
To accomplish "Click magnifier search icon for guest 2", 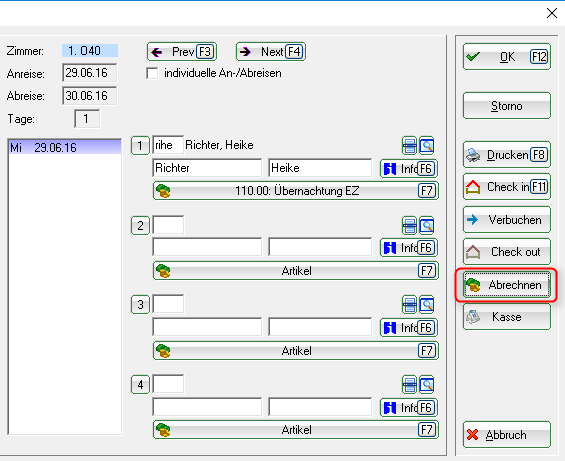I will pyautogui.click(x=427, y=226).
